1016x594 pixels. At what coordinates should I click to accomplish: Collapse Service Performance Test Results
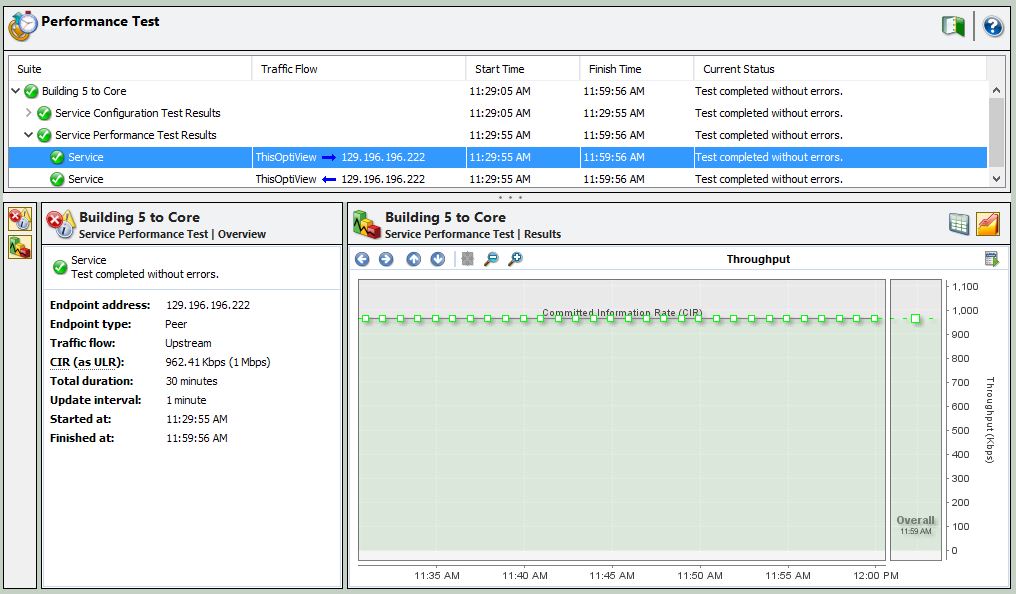point(29,135)
